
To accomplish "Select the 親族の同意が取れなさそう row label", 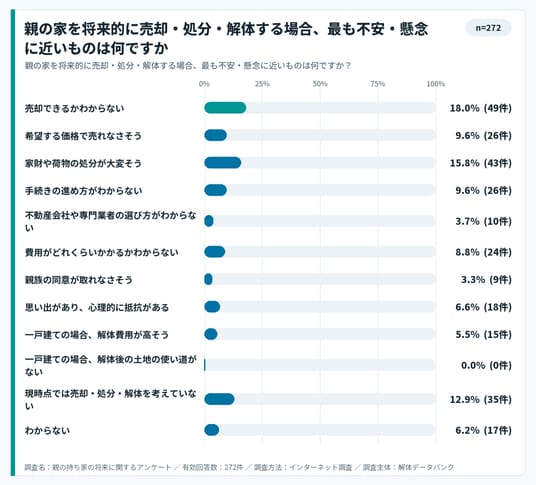I will coord(79,280).
